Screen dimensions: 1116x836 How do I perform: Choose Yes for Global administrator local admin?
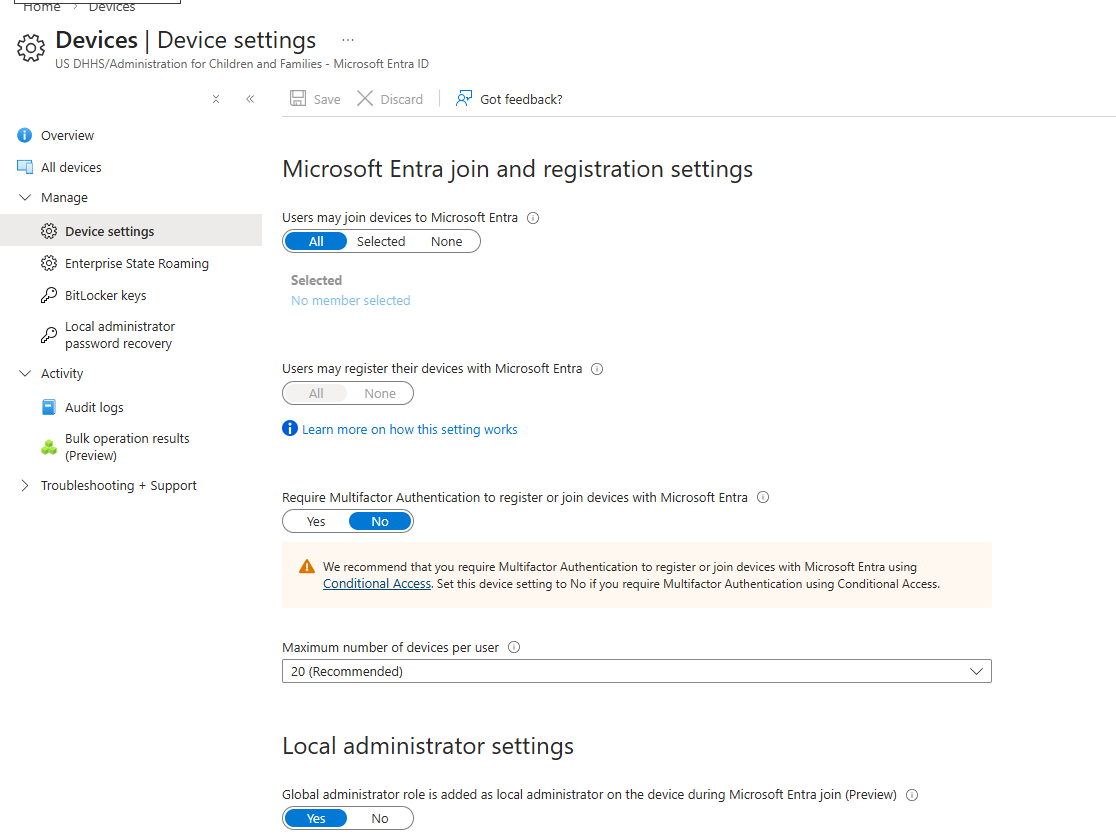click(x=316, y=818)
